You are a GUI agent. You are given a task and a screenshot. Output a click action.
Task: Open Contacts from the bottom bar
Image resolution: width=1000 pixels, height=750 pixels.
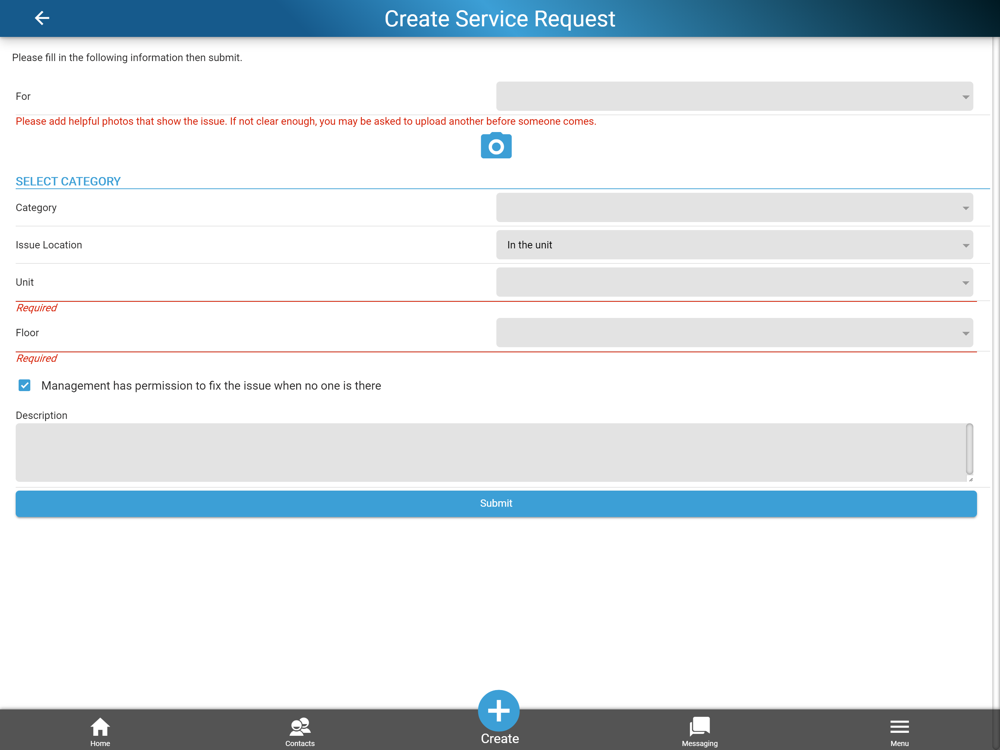(300, 732)
